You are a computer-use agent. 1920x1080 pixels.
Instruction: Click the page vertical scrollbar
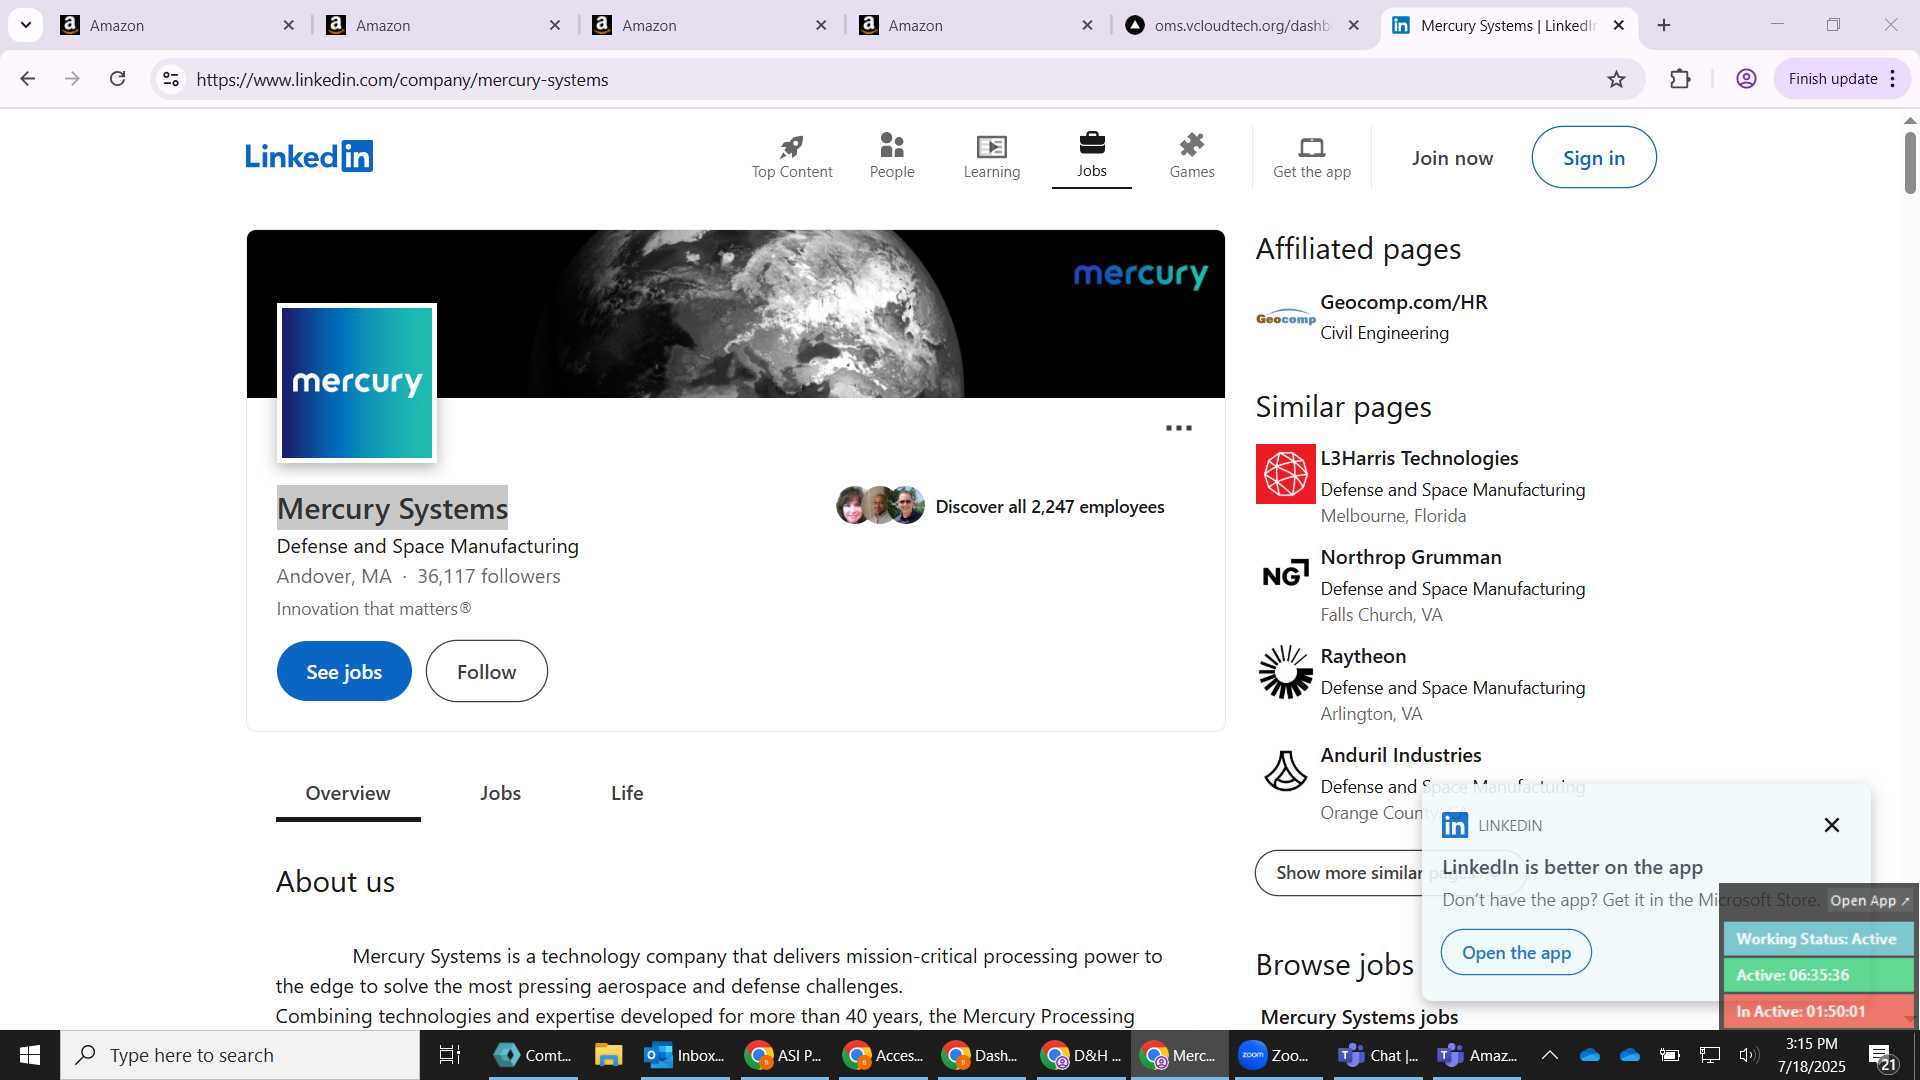tap(1910, 163)
